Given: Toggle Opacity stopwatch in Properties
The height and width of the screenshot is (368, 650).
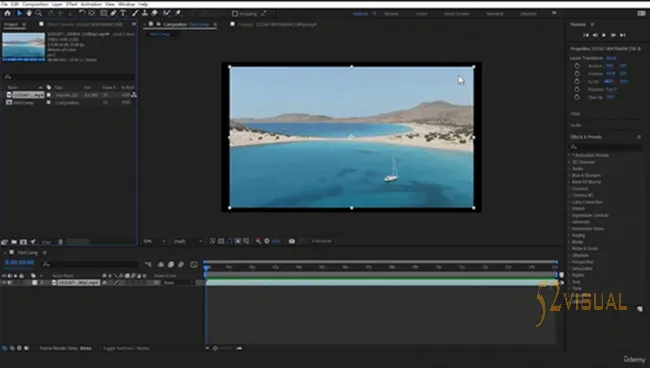Looking at the screenshot, I should point(577,97).
